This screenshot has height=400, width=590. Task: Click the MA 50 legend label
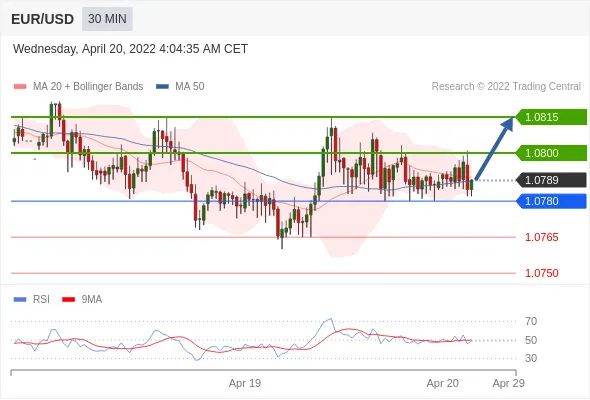click(190, 87)
